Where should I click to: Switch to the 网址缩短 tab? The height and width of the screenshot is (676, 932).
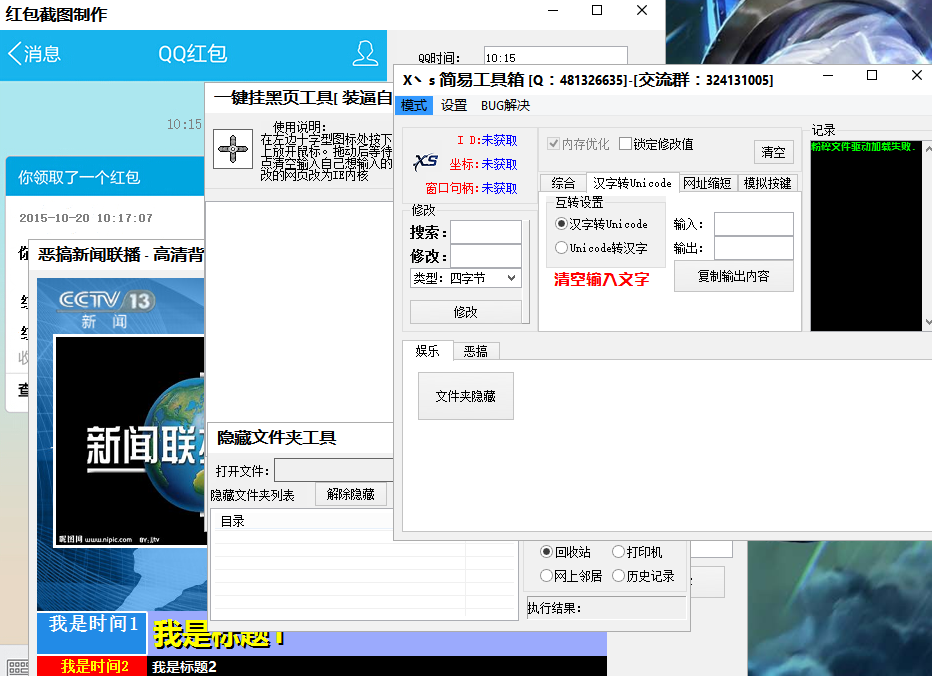(707, 183)
